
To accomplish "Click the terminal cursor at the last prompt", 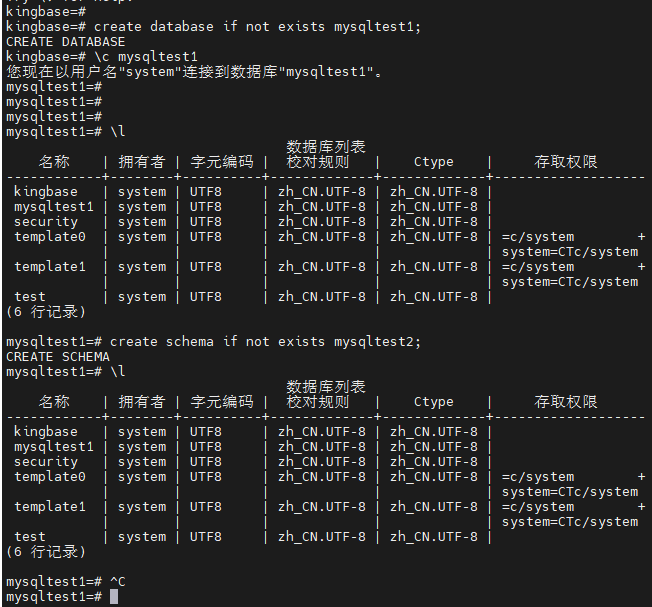I will (114, 597).
